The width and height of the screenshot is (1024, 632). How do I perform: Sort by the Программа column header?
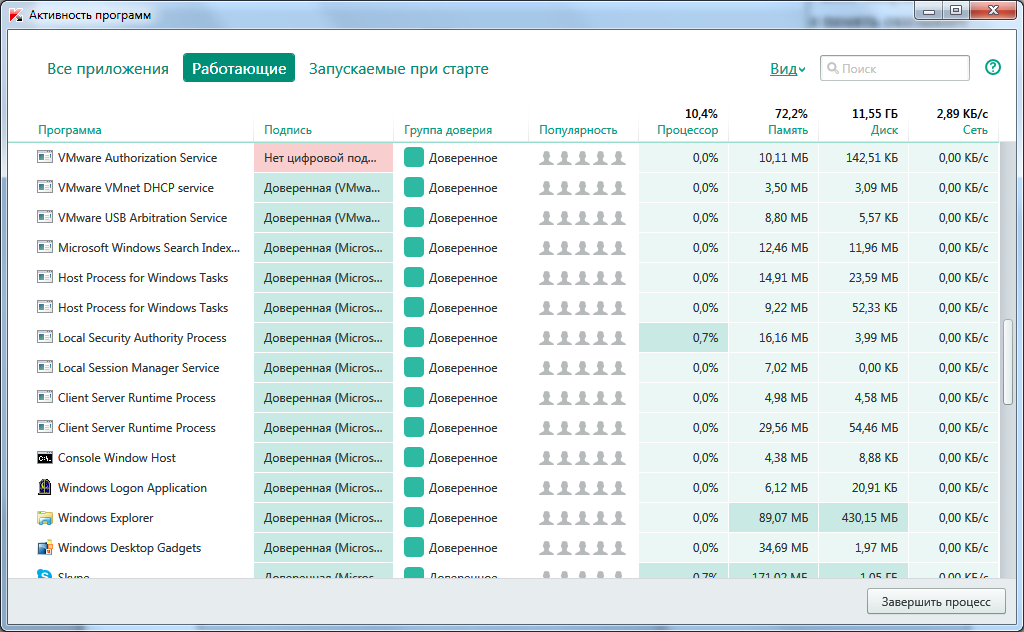70,130
